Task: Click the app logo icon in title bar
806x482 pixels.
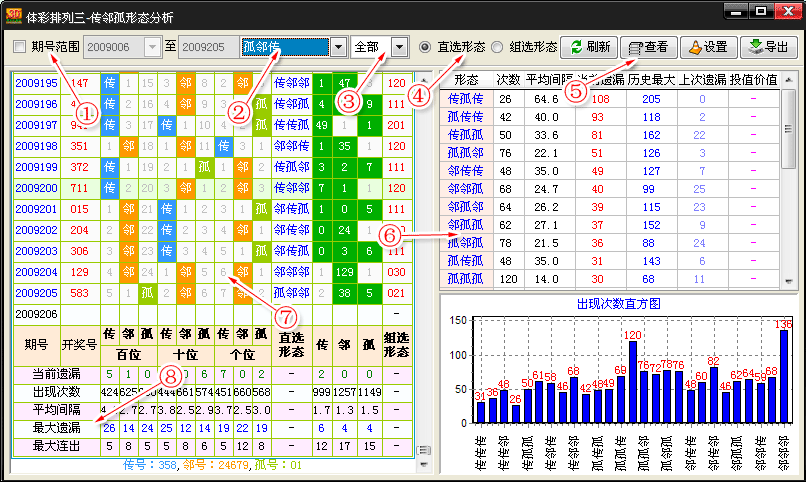Action: 13,16
